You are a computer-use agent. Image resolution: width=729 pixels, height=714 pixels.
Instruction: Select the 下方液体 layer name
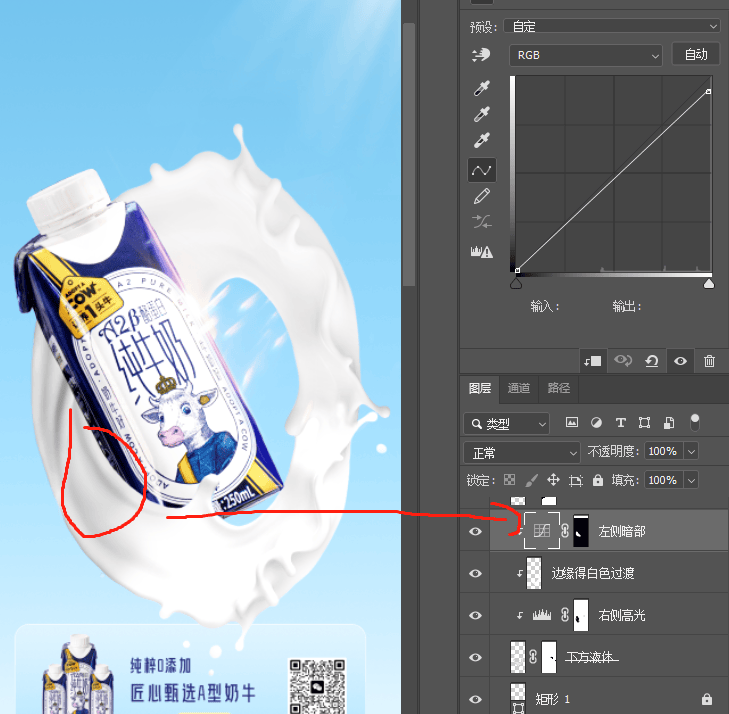591,657
